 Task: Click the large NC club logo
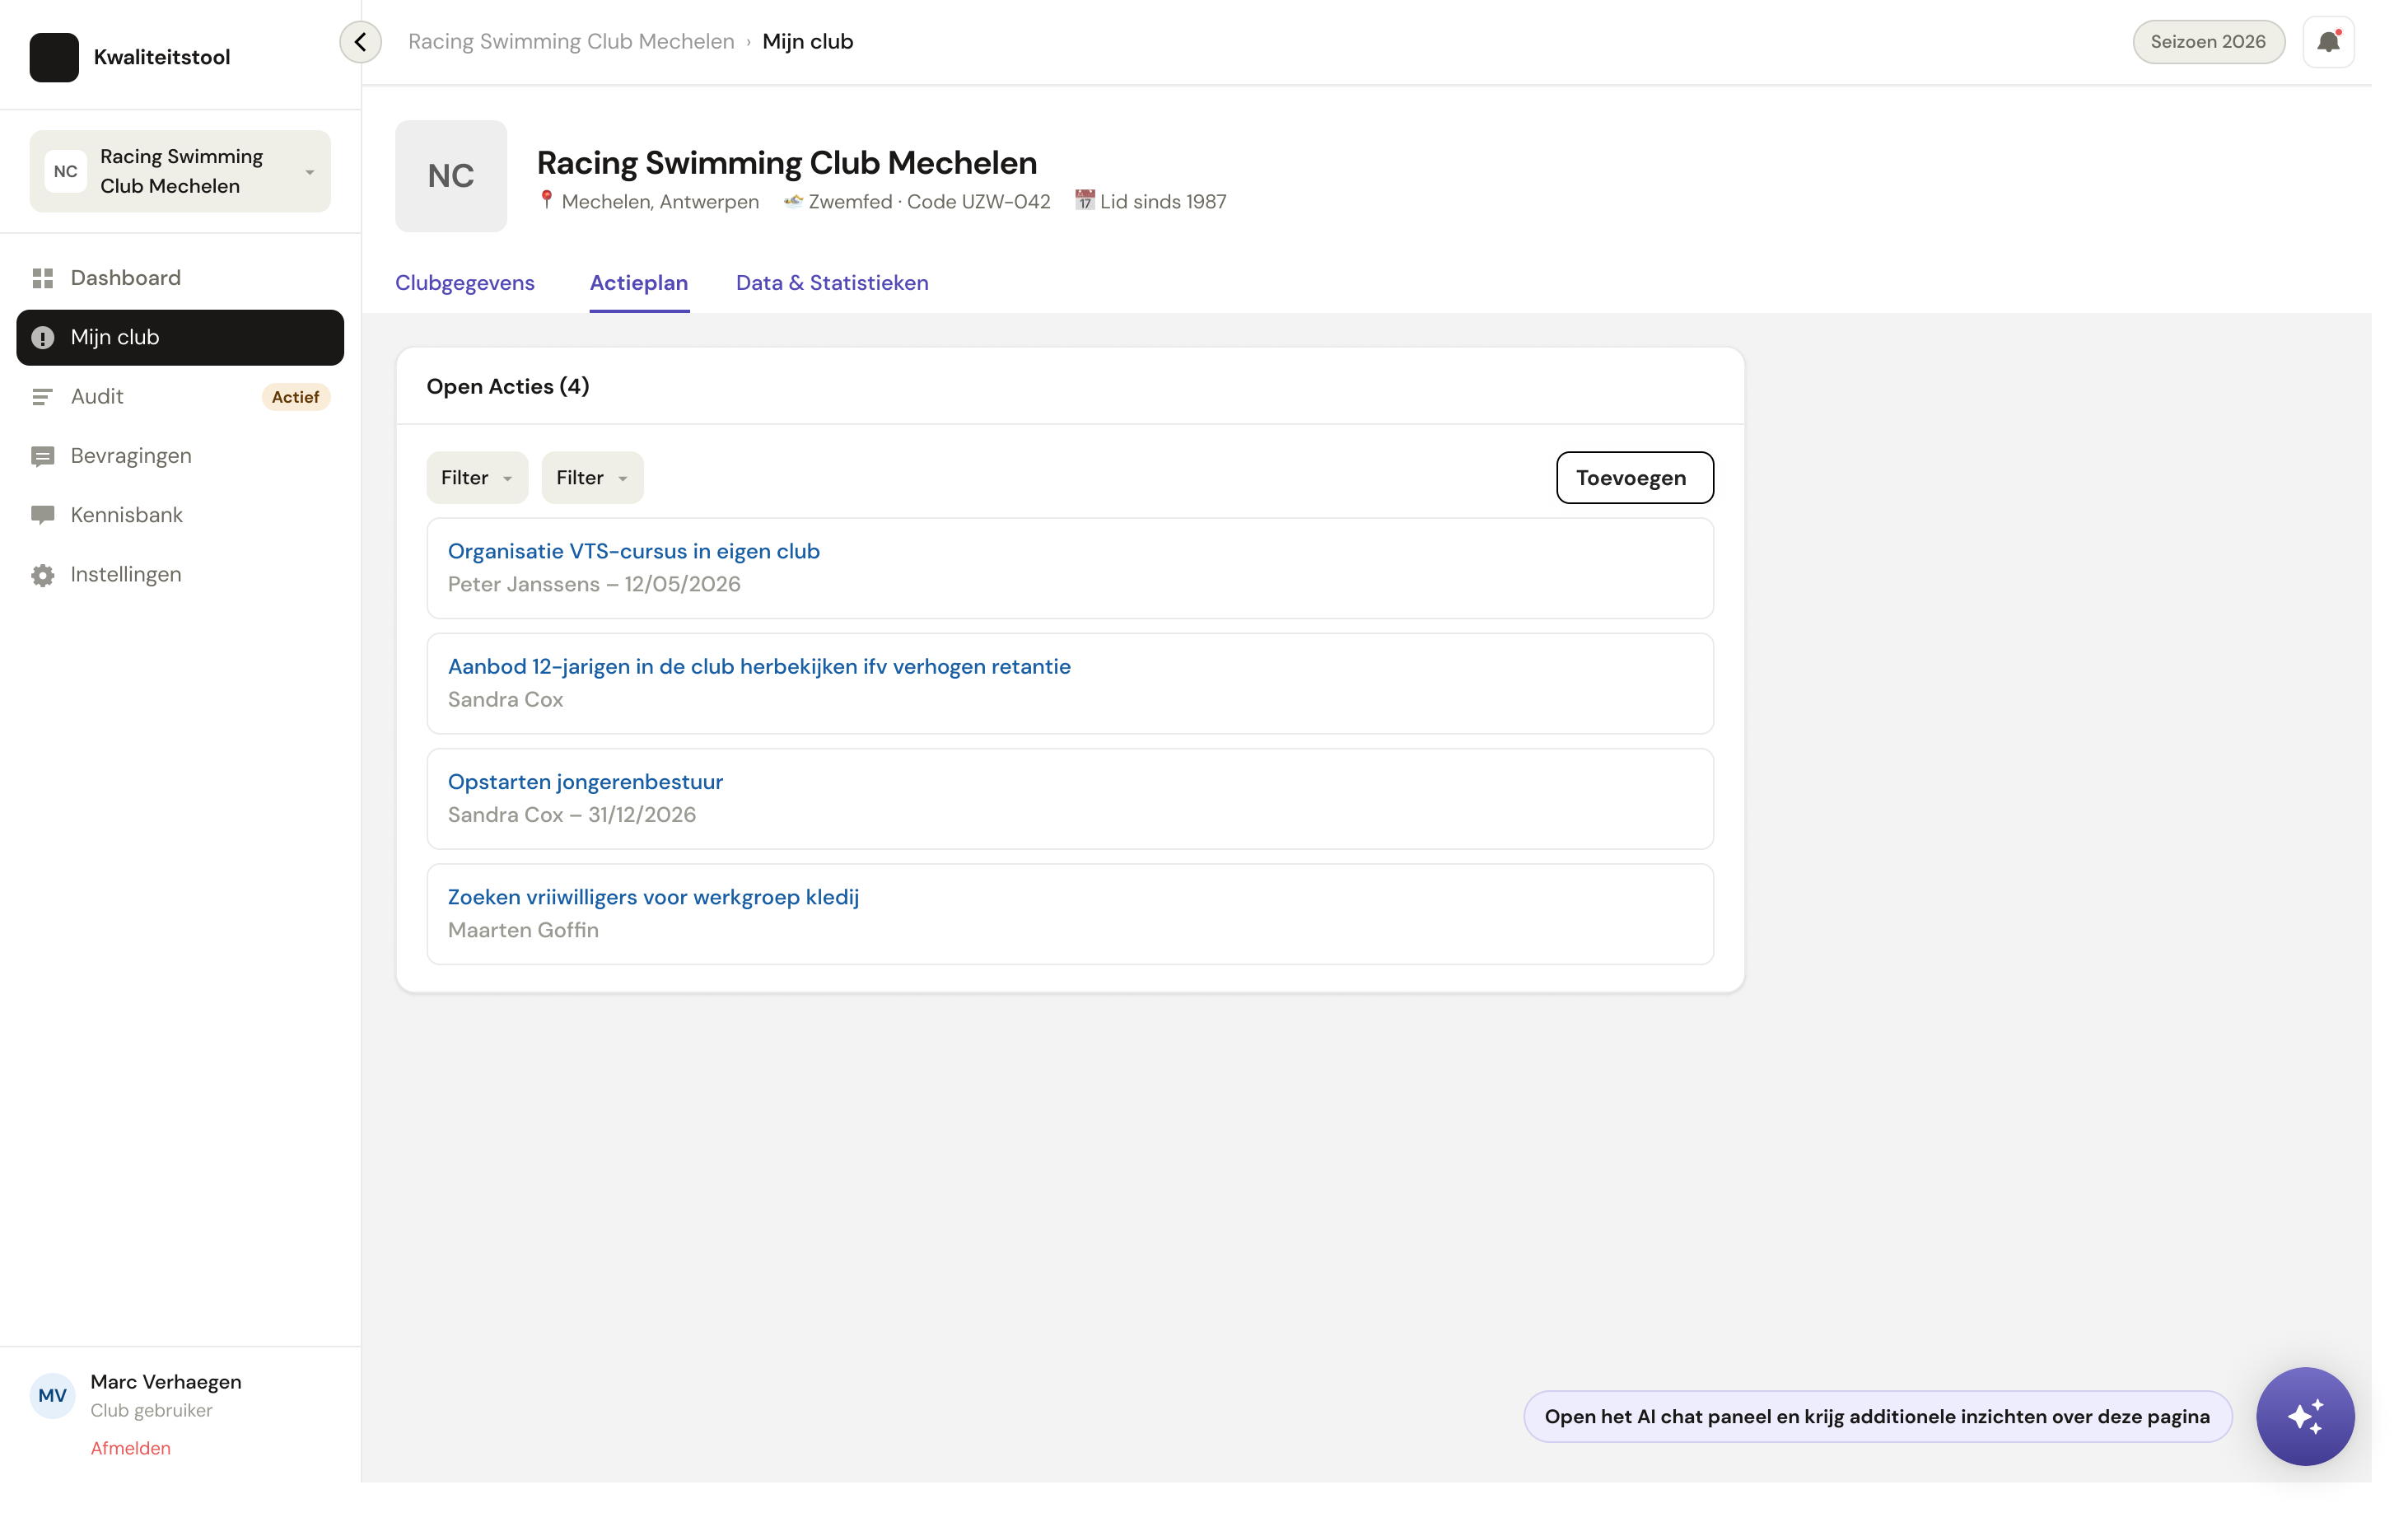(x=451, y=176)
